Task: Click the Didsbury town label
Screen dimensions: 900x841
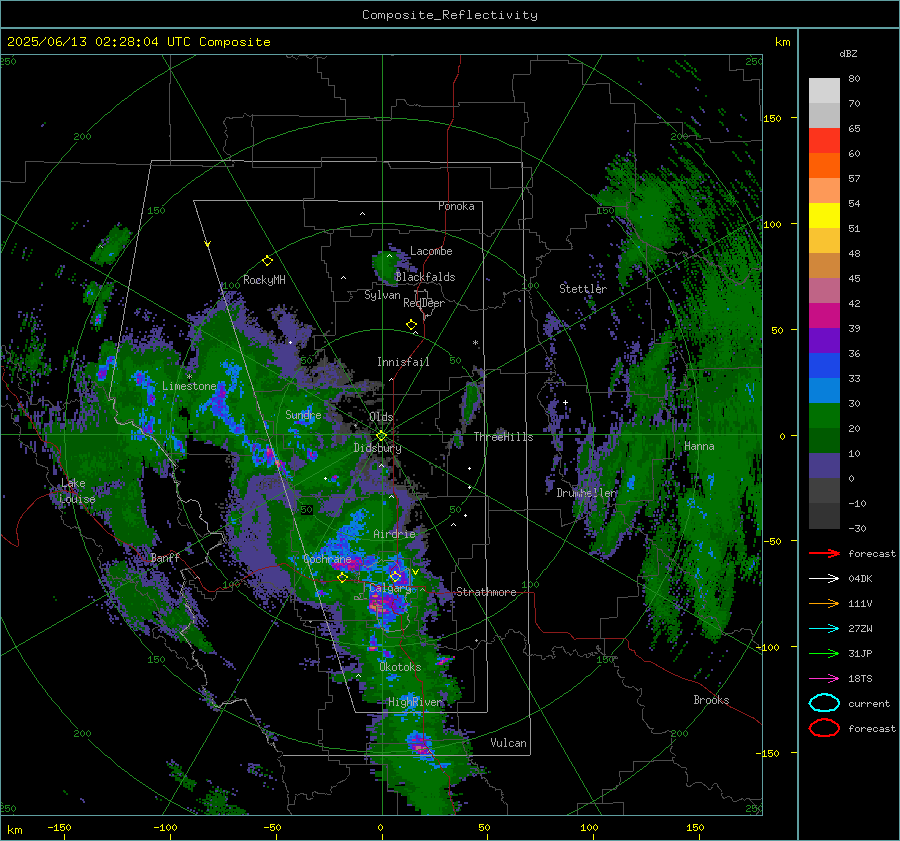Action: [377, 448]
